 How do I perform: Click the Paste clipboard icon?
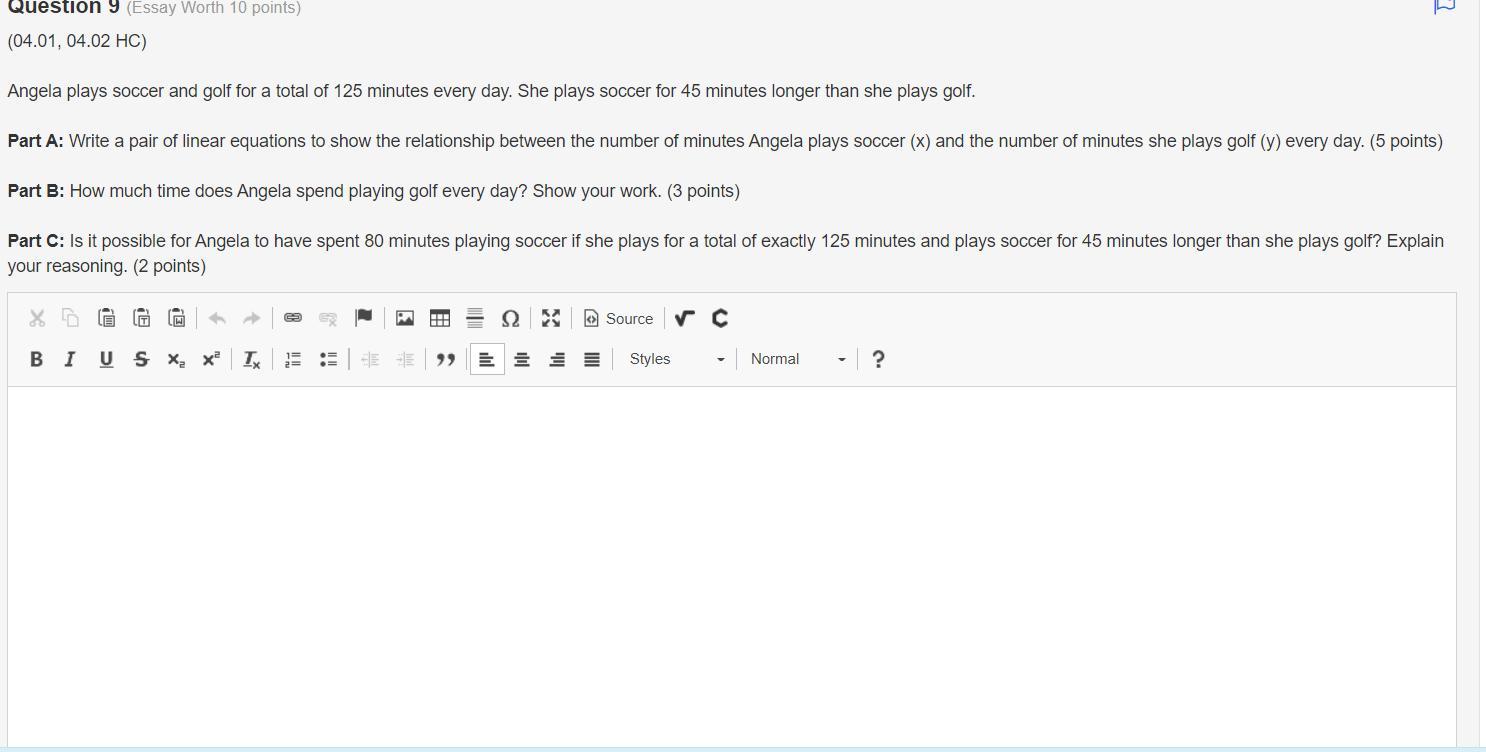point(106,318)
